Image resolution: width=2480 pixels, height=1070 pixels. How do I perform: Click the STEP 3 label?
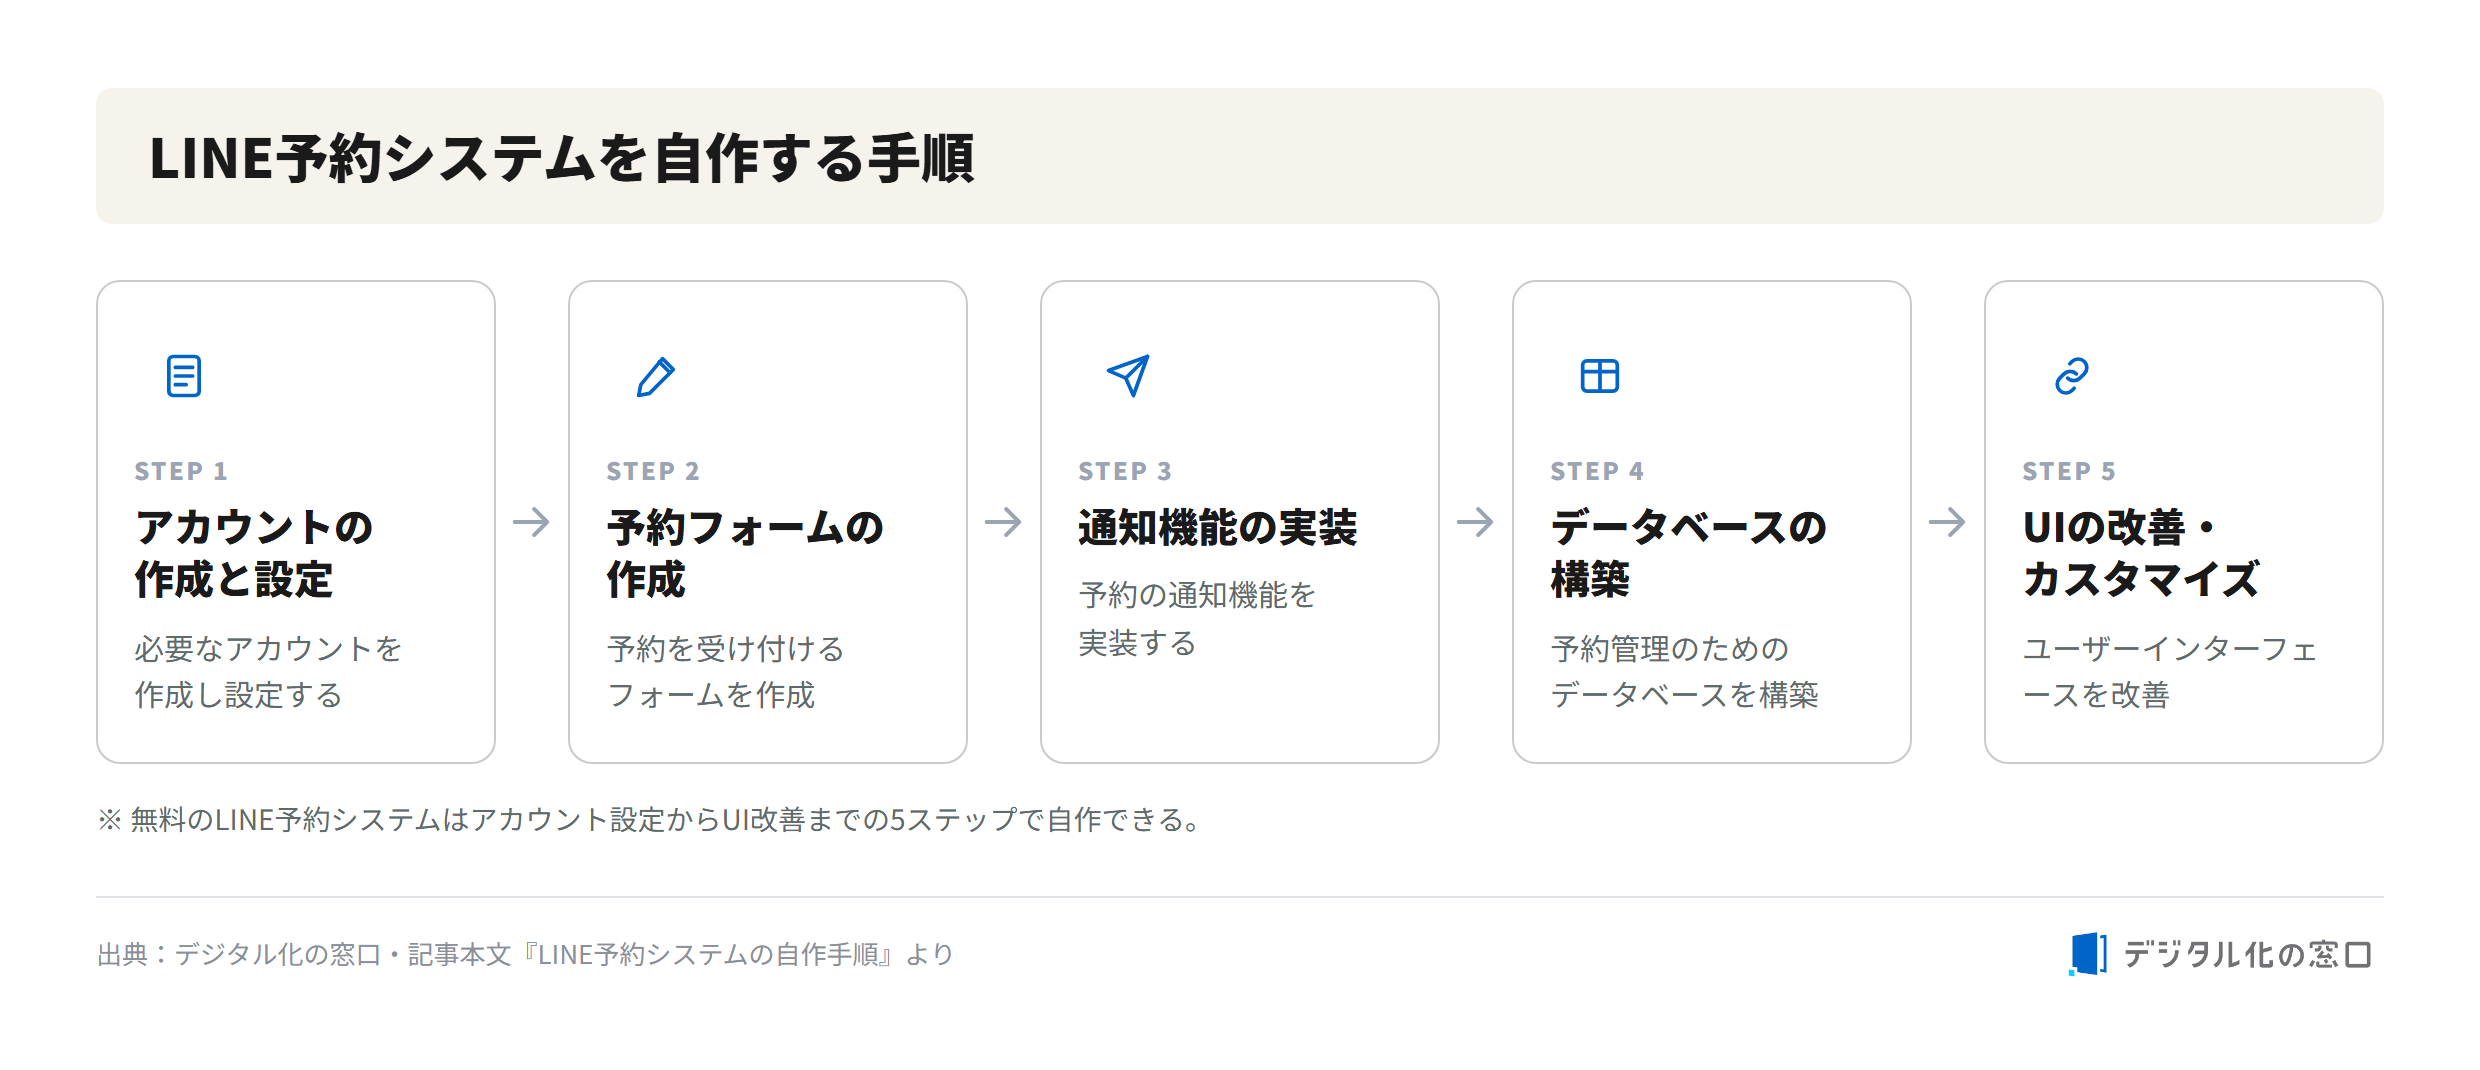[x=1125, y=471]
